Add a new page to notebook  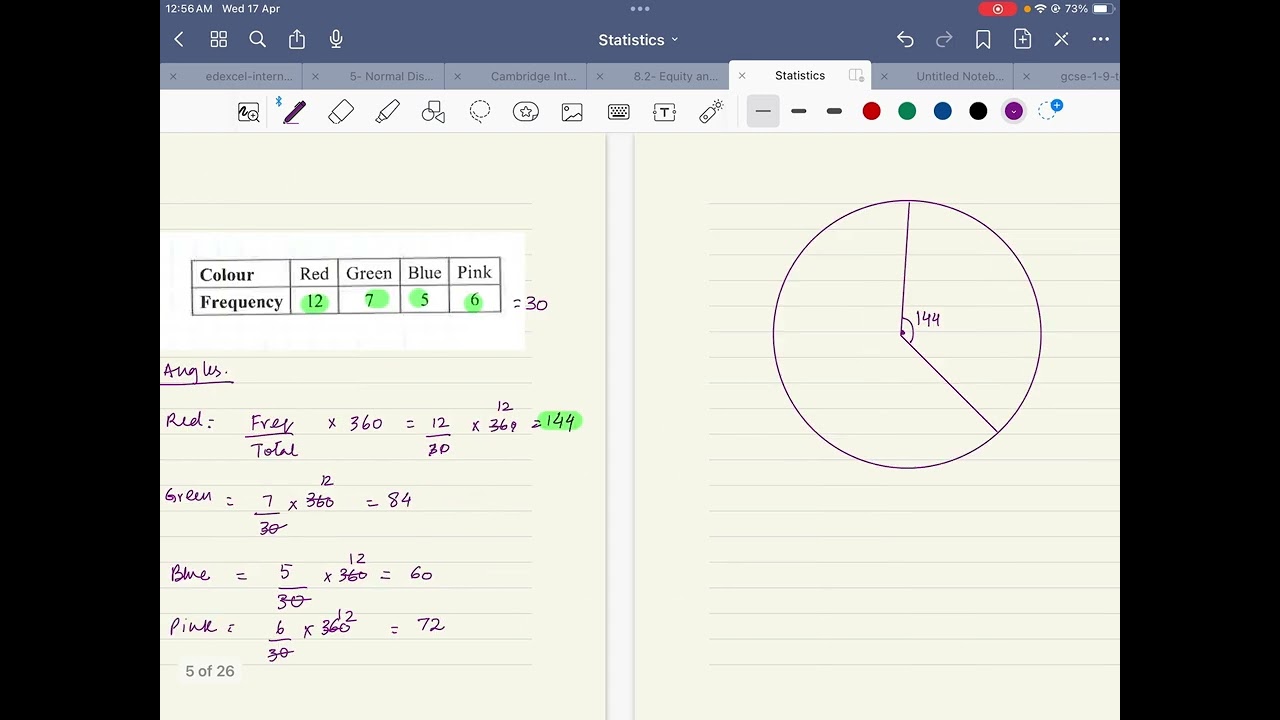[x=1022, y=40]
